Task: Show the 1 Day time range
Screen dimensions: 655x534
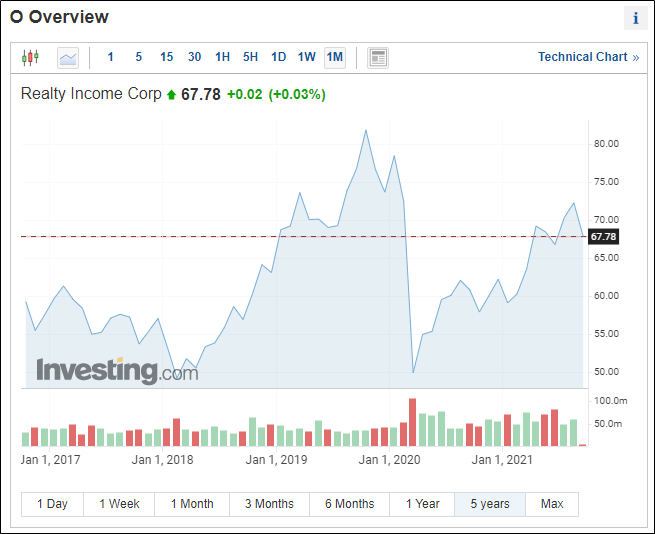Action: tap(52, 504)
